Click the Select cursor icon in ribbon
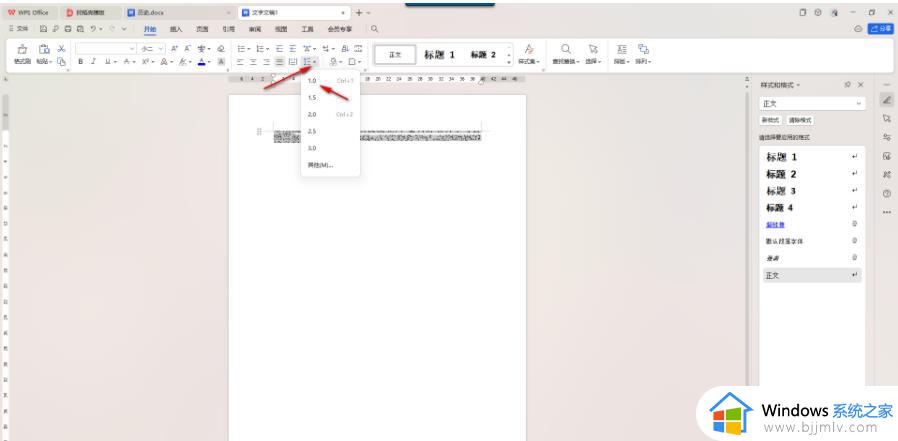 click(x=593, y=49)
